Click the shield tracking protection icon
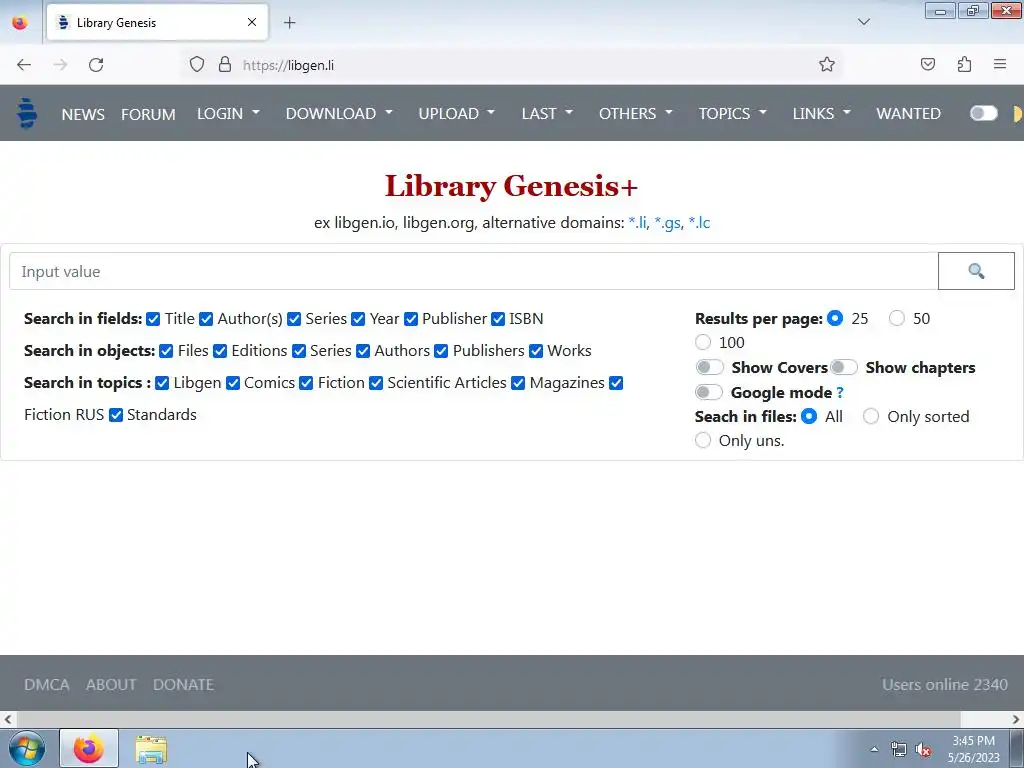This screenshot has height=768, width=1024. [x=197, y=65]
